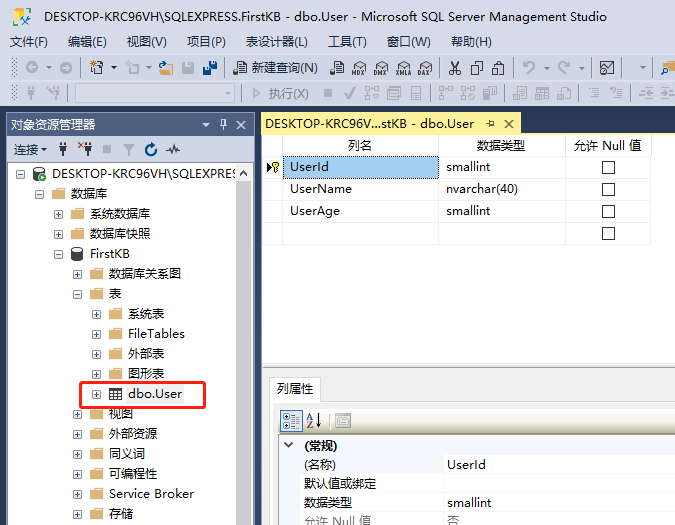Select the FileTables folder
The image size is (675, 525).
click(156, 334)
